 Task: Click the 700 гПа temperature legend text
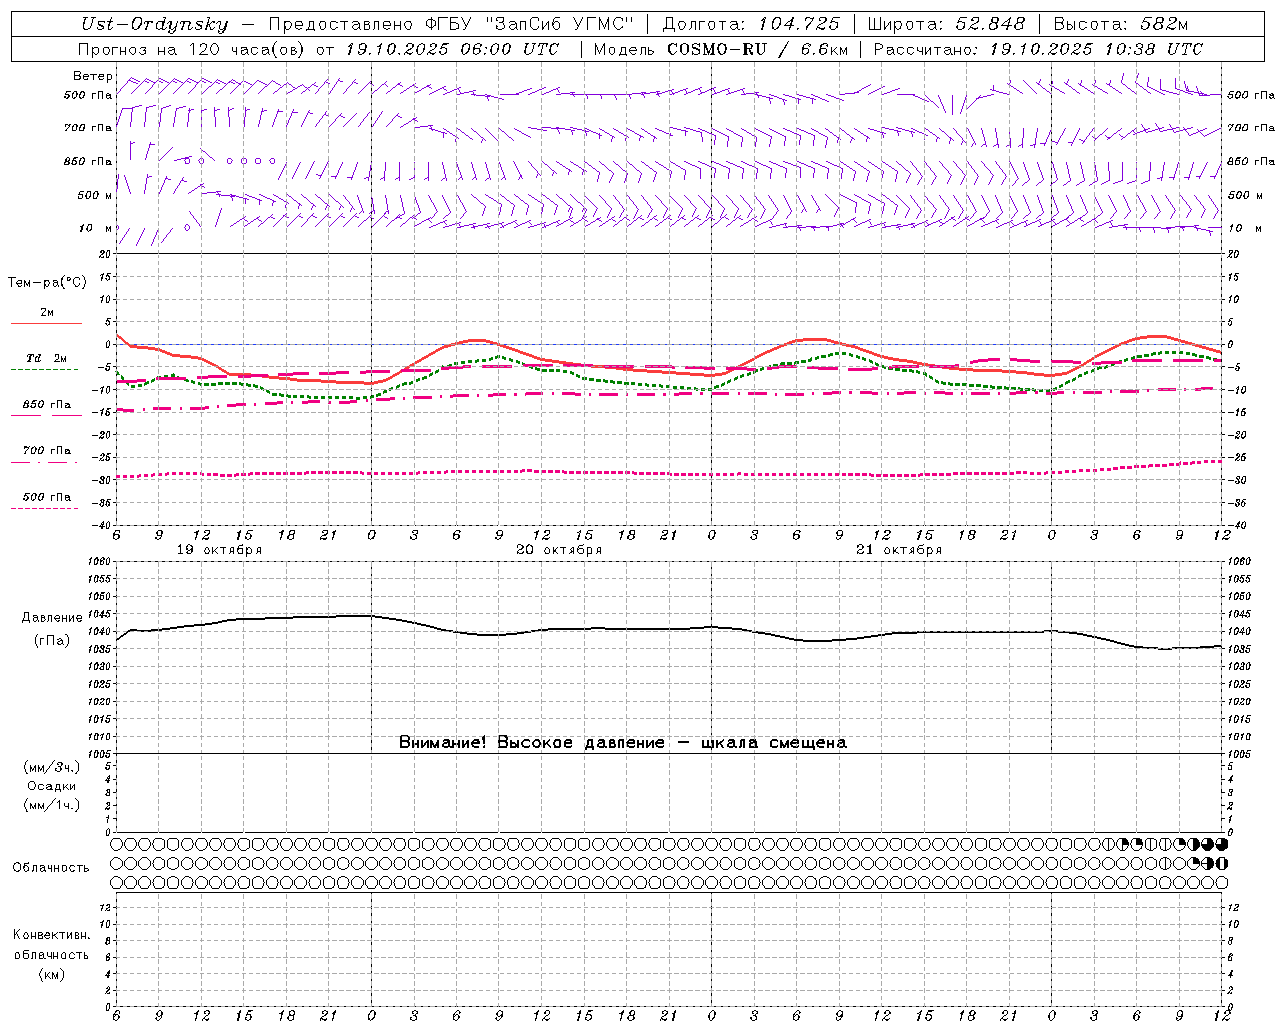coord(47,450)
